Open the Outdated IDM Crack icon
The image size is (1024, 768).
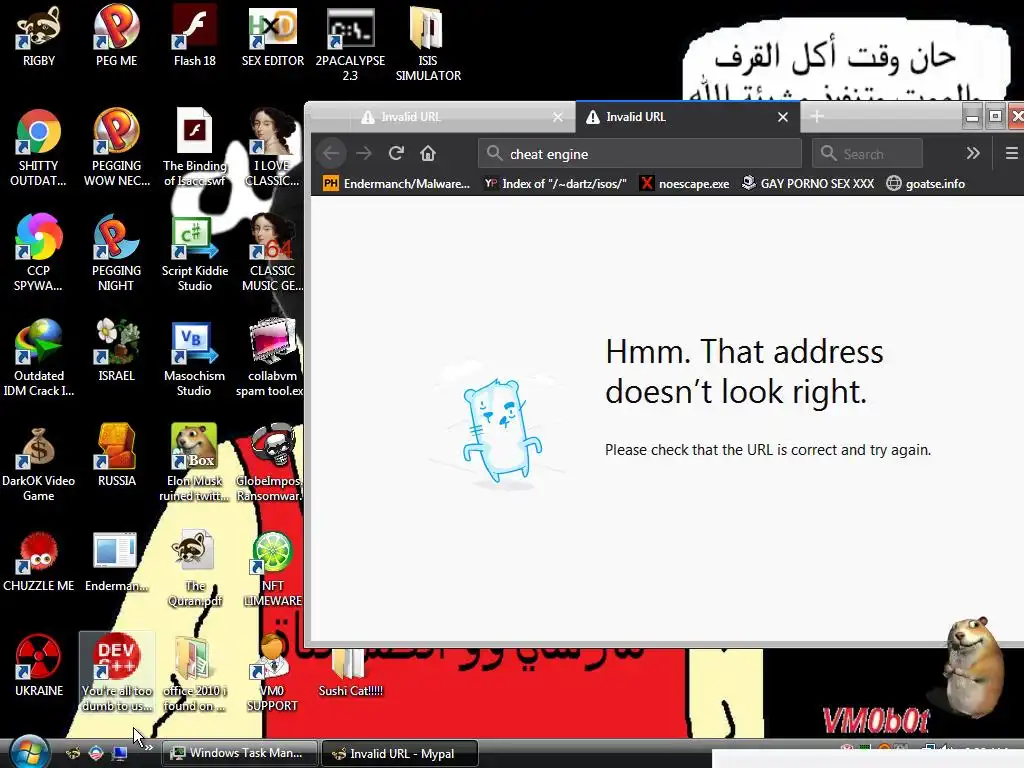coord(39,359)
